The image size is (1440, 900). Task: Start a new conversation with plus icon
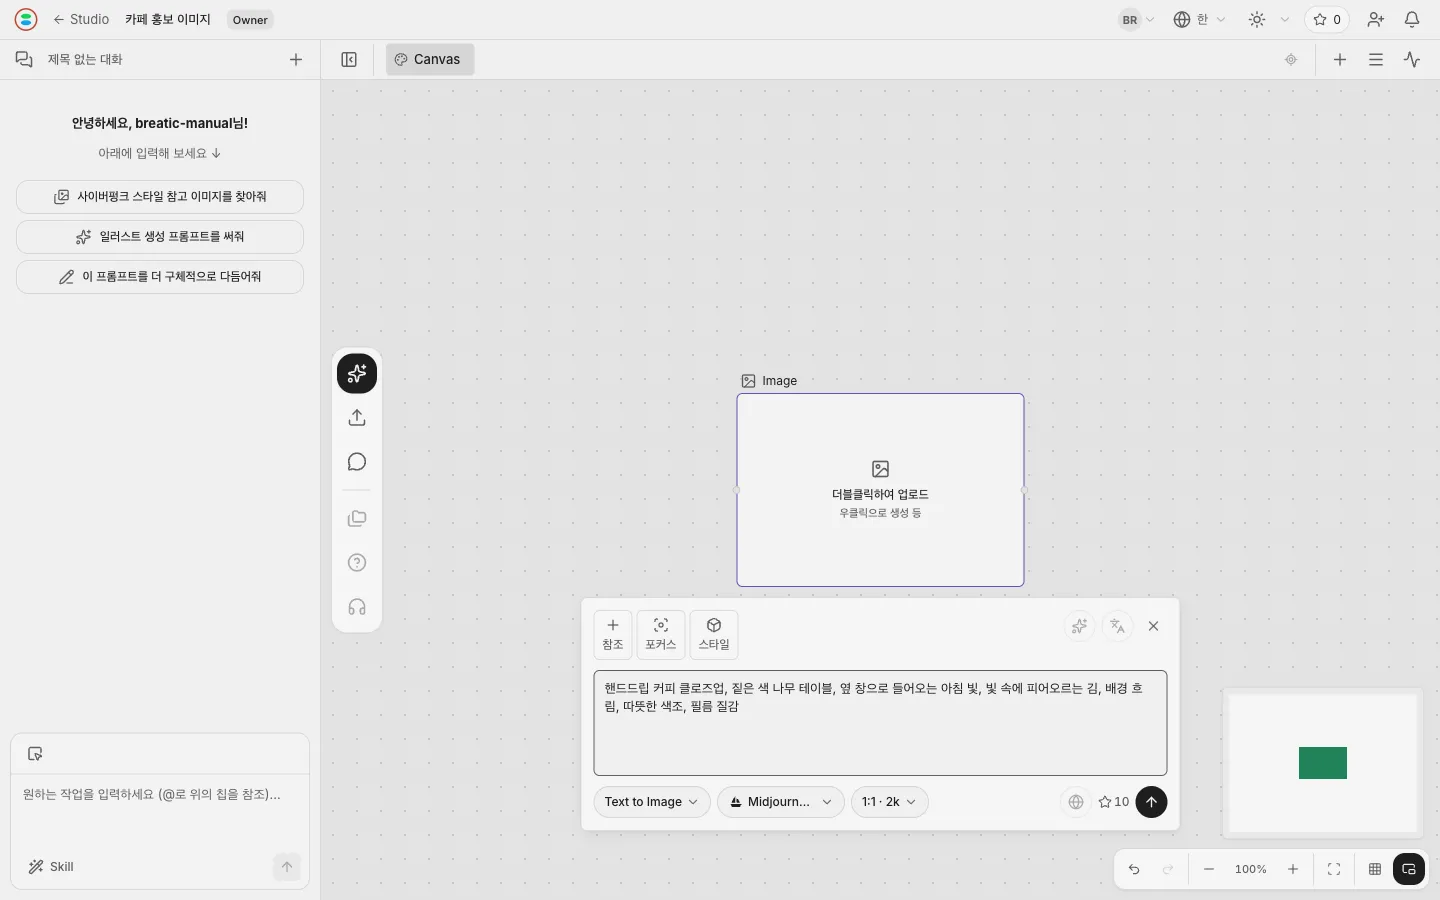[296, 59]
